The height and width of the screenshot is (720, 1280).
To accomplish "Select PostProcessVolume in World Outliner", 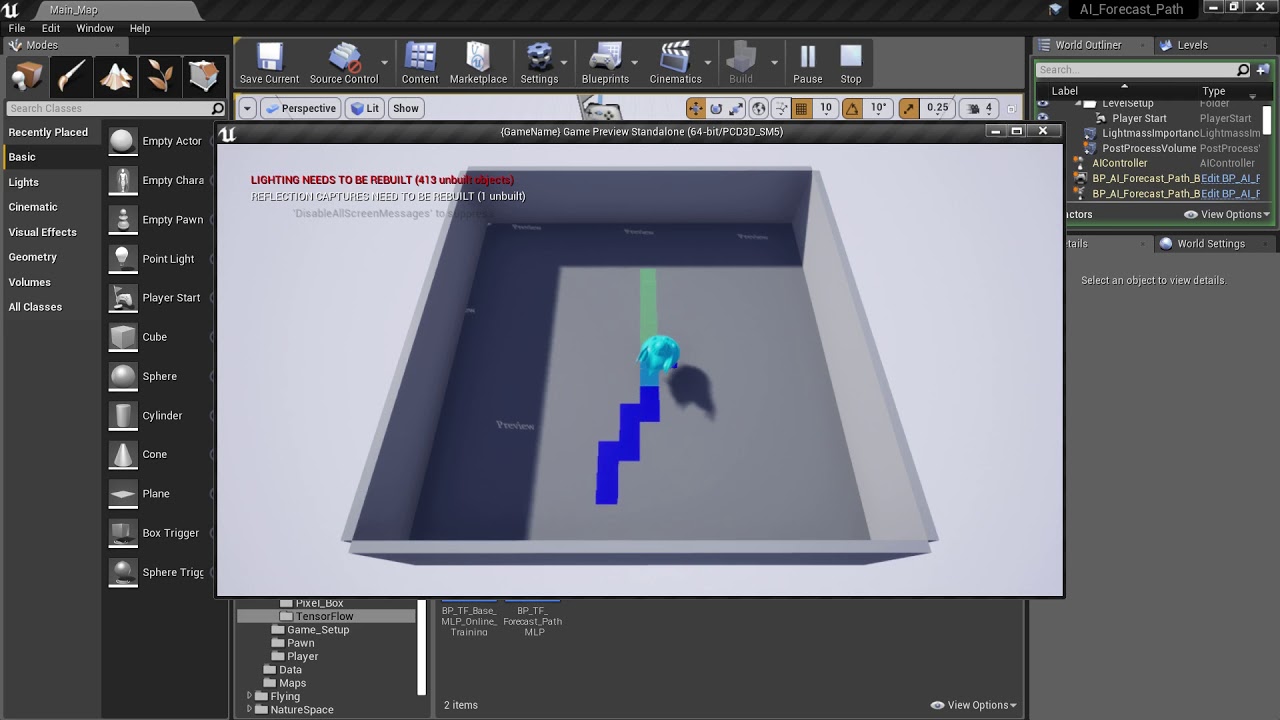I will (x=1149, y=148).
